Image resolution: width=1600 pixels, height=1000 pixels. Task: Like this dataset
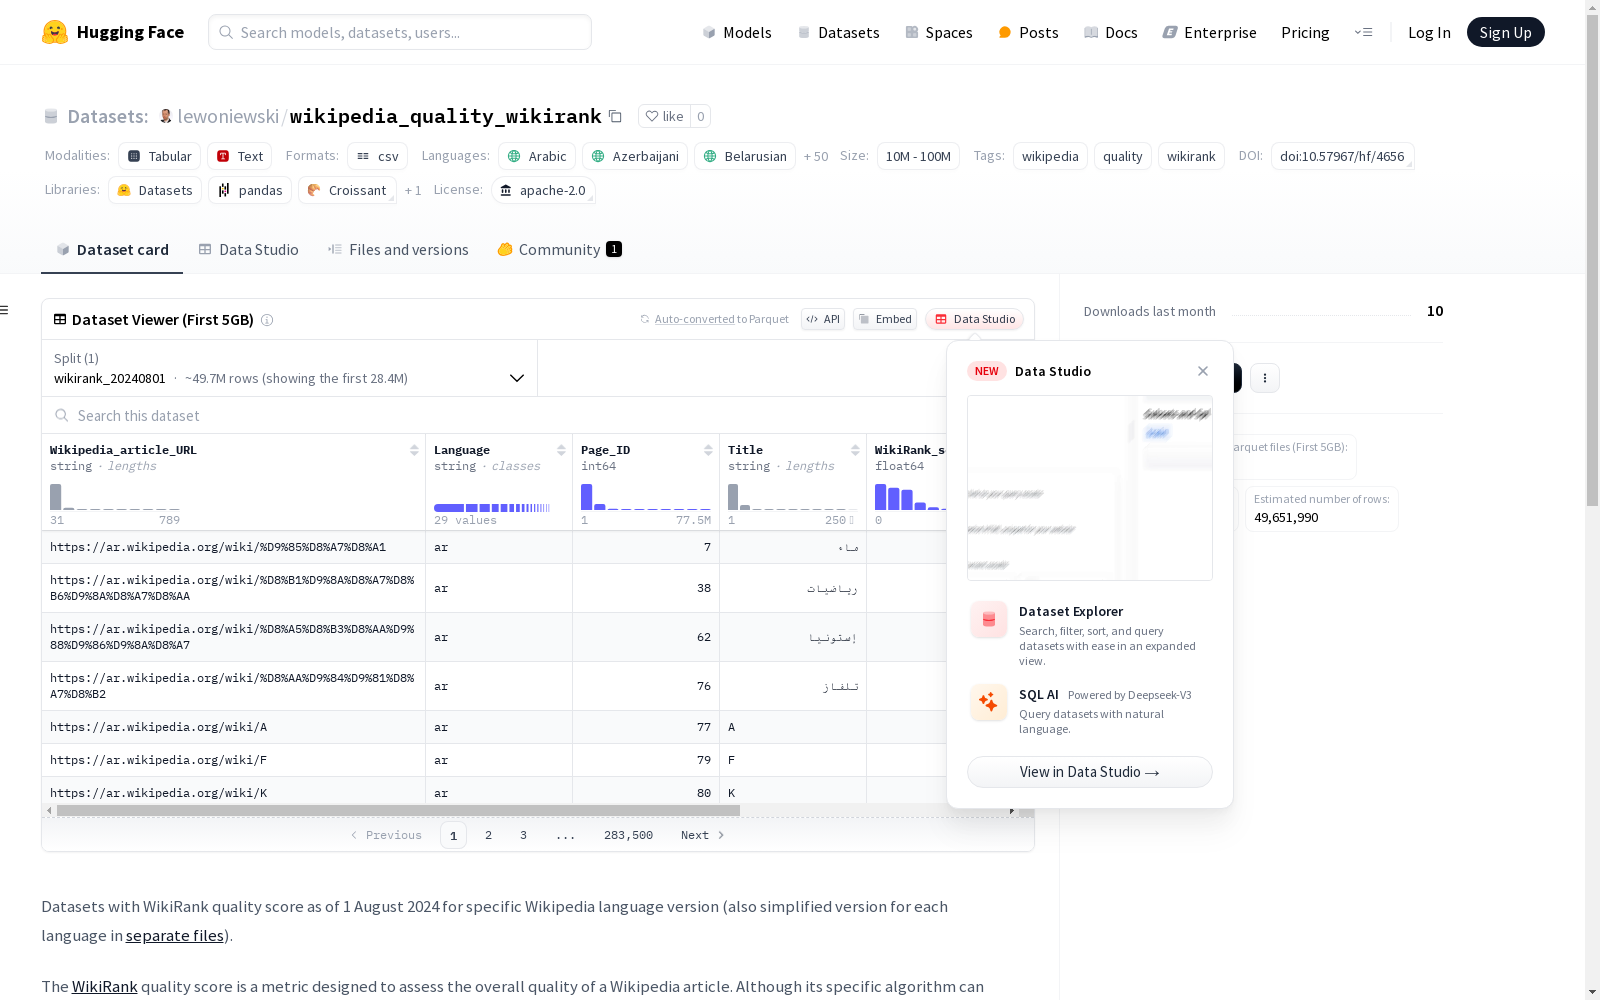point(664,116)
